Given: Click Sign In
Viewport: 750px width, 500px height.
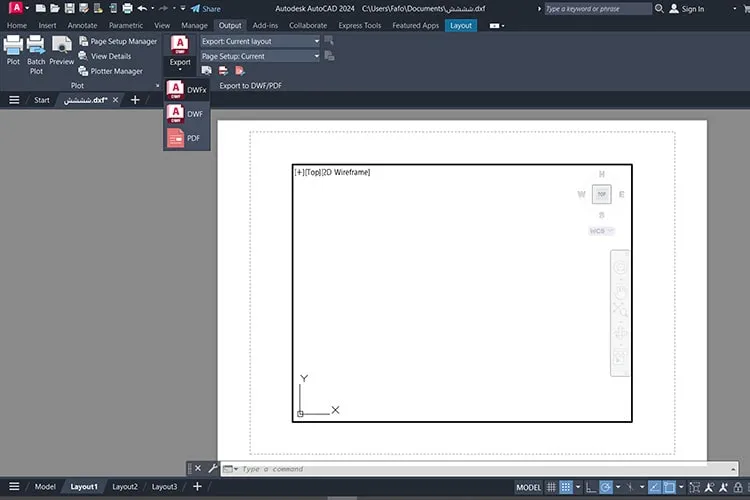Looking at the screenshot, I should [687, 9].
